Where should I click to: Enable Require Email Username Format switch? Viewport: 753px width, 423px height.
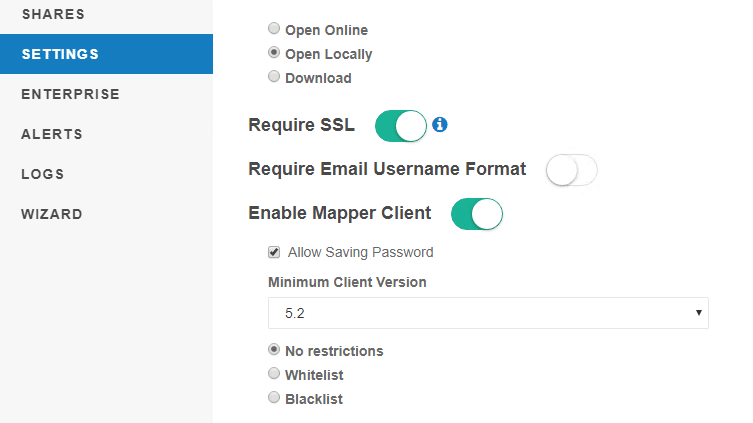571,170
